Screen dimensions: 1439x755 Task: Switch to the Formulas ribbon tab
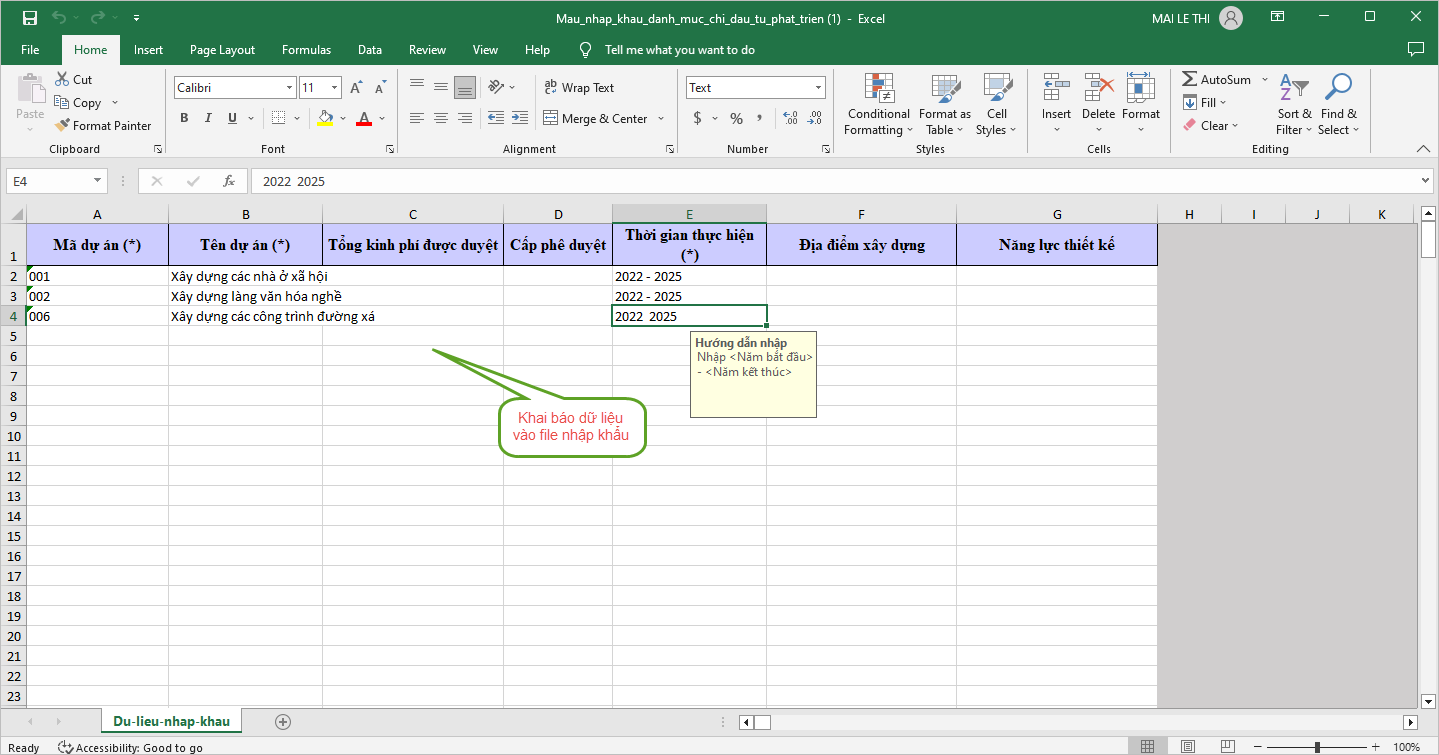306,50
